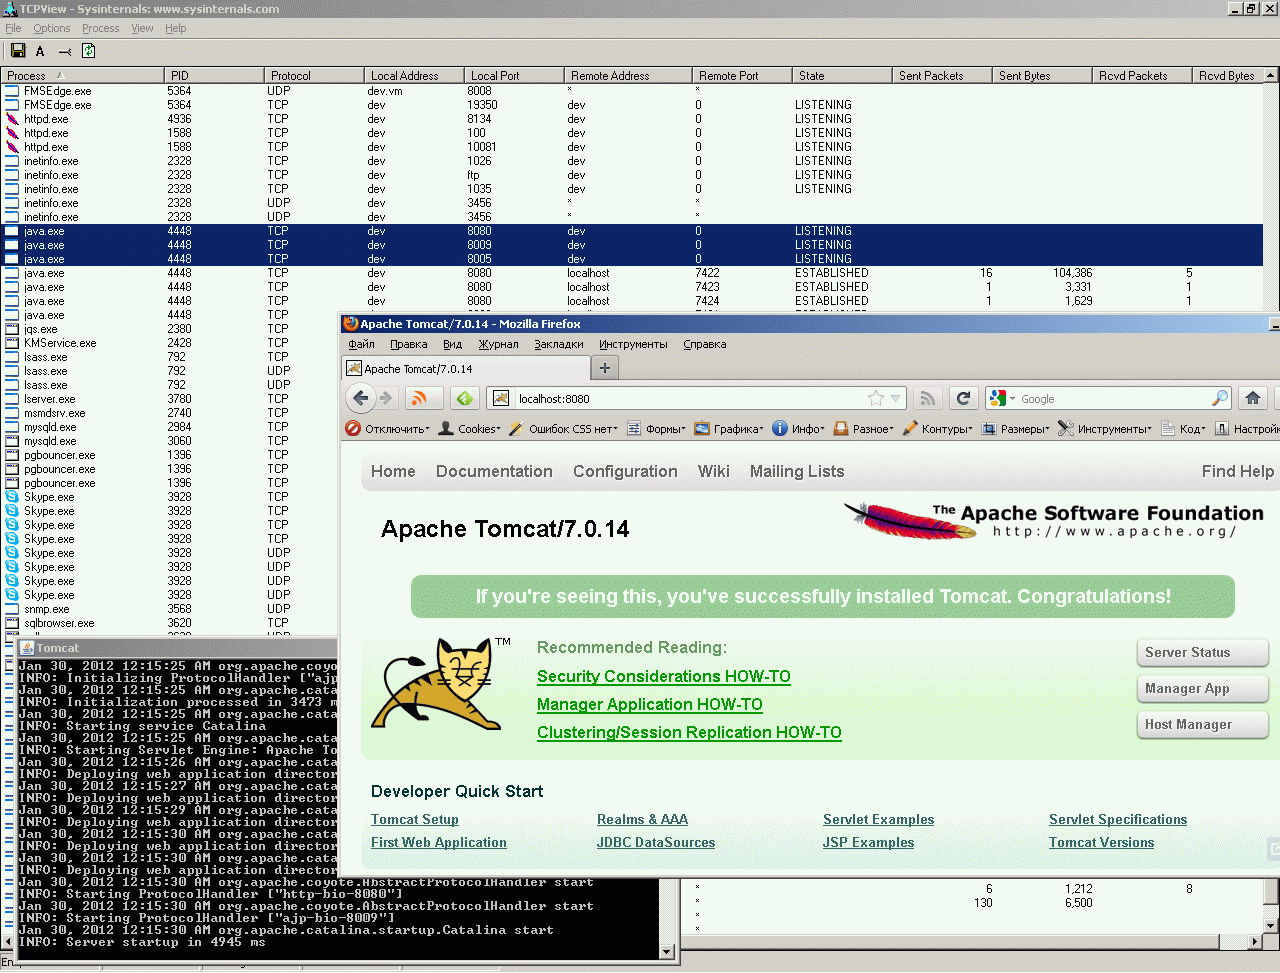The image size is (1280, 973).
Task: Open the address bar history dropdown arrow
Action: (896, 398)
